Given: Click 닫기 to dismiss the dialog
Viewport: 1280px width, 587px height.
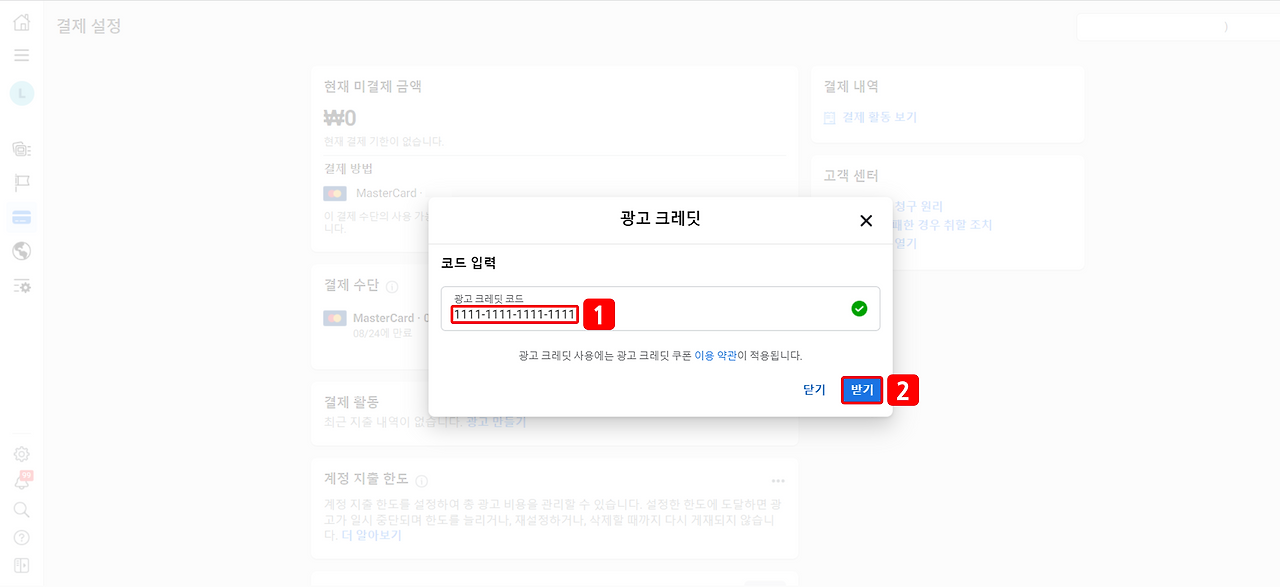Looking at the screenshot, I should tap(815, 389).
